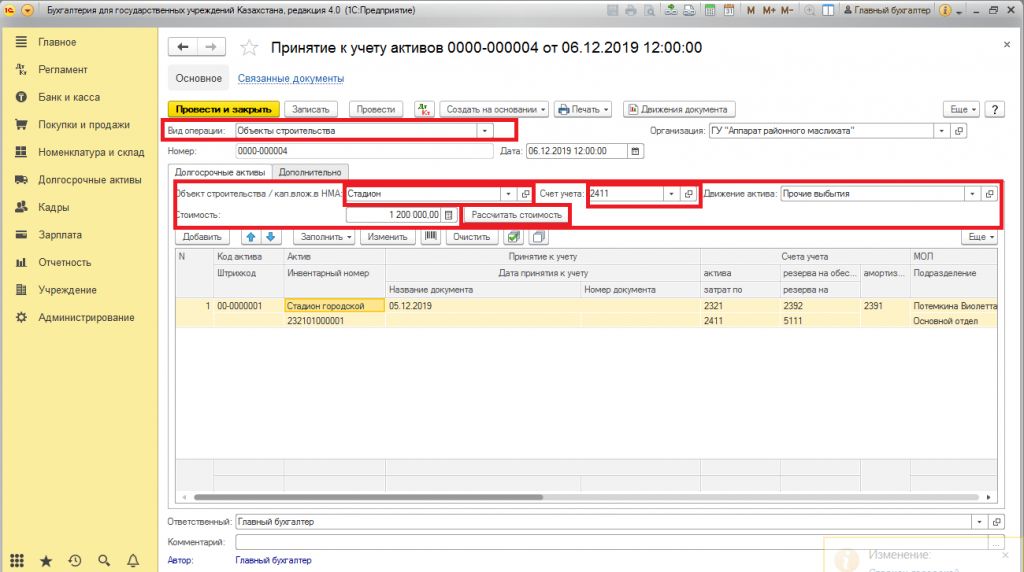The image size is (1024, 572).
Task: Move the row up with the blue up arrow
Action: point(250,238)
